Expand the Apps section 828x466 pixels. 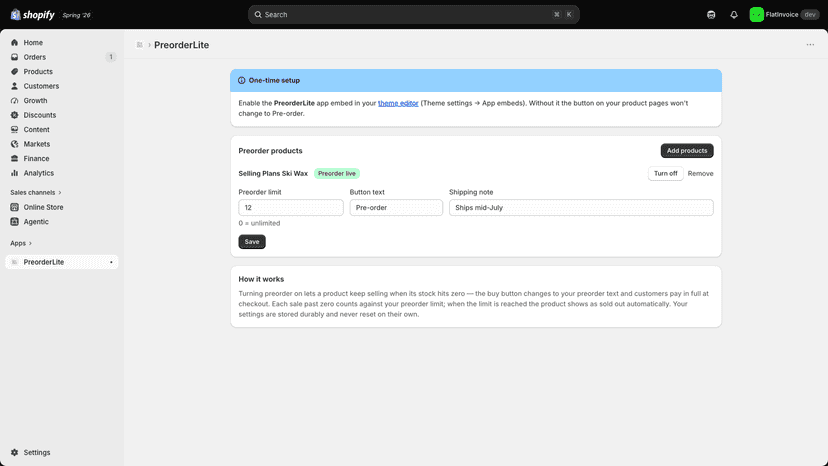[x=21, y=243]
